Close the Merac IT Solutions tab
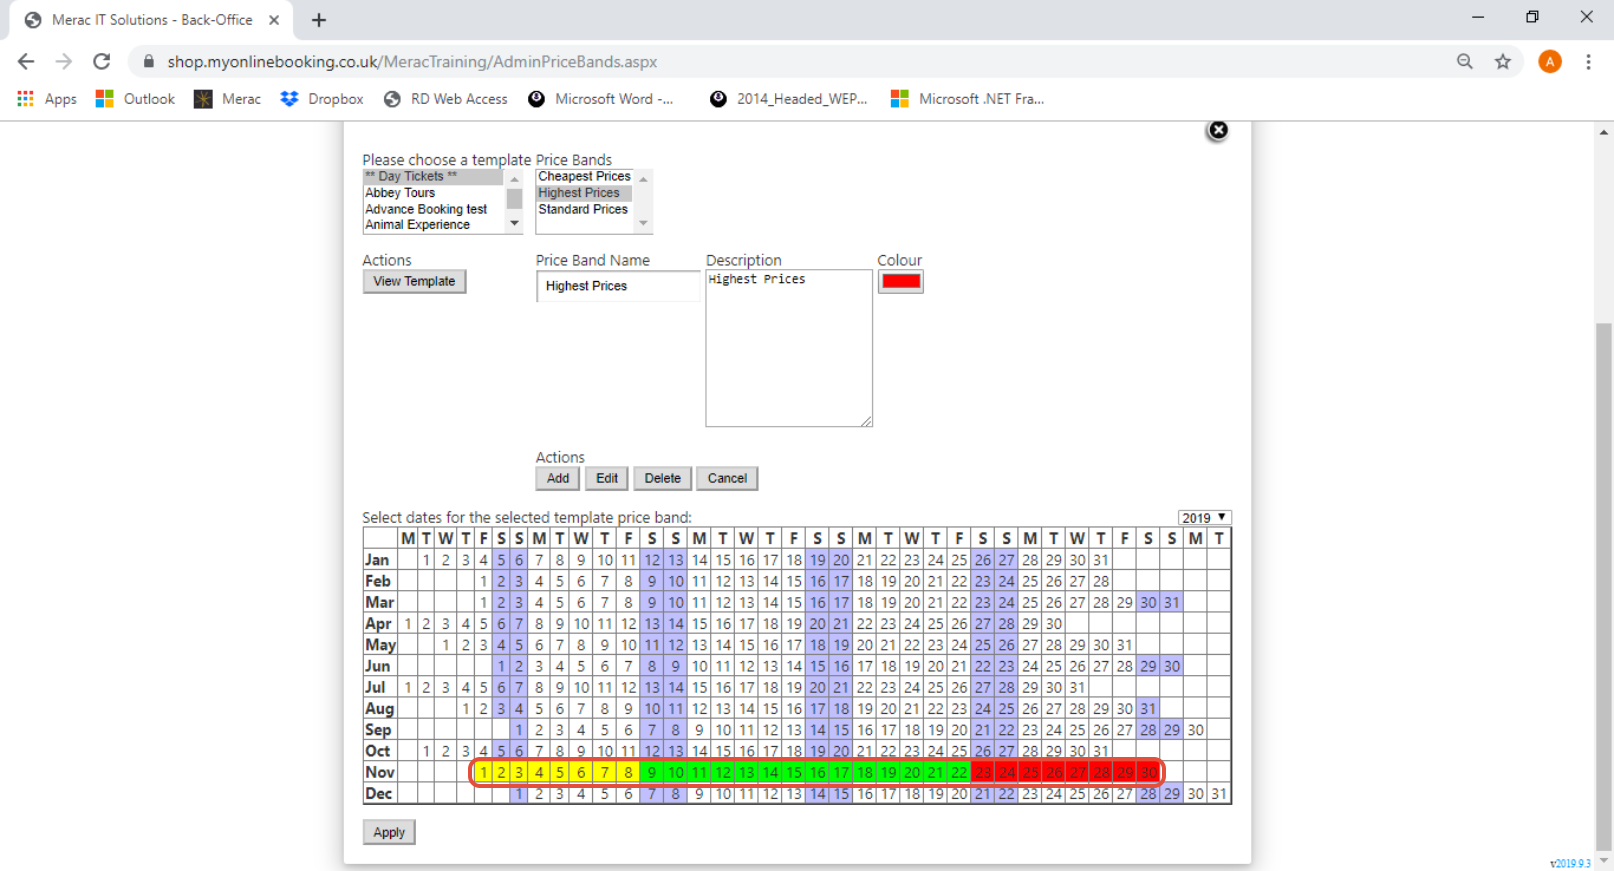Image resolution: width=1614 pixels, height=871 pixels. (x=274, y=20)
